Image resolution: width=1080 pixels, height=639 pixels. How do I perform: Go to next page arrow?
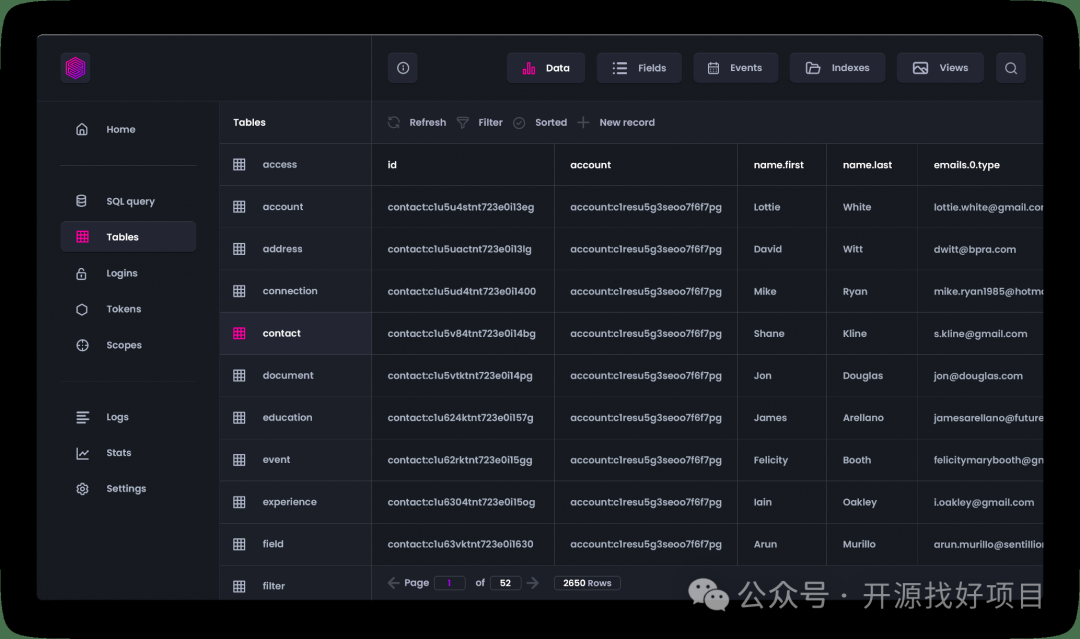point(532,583)
